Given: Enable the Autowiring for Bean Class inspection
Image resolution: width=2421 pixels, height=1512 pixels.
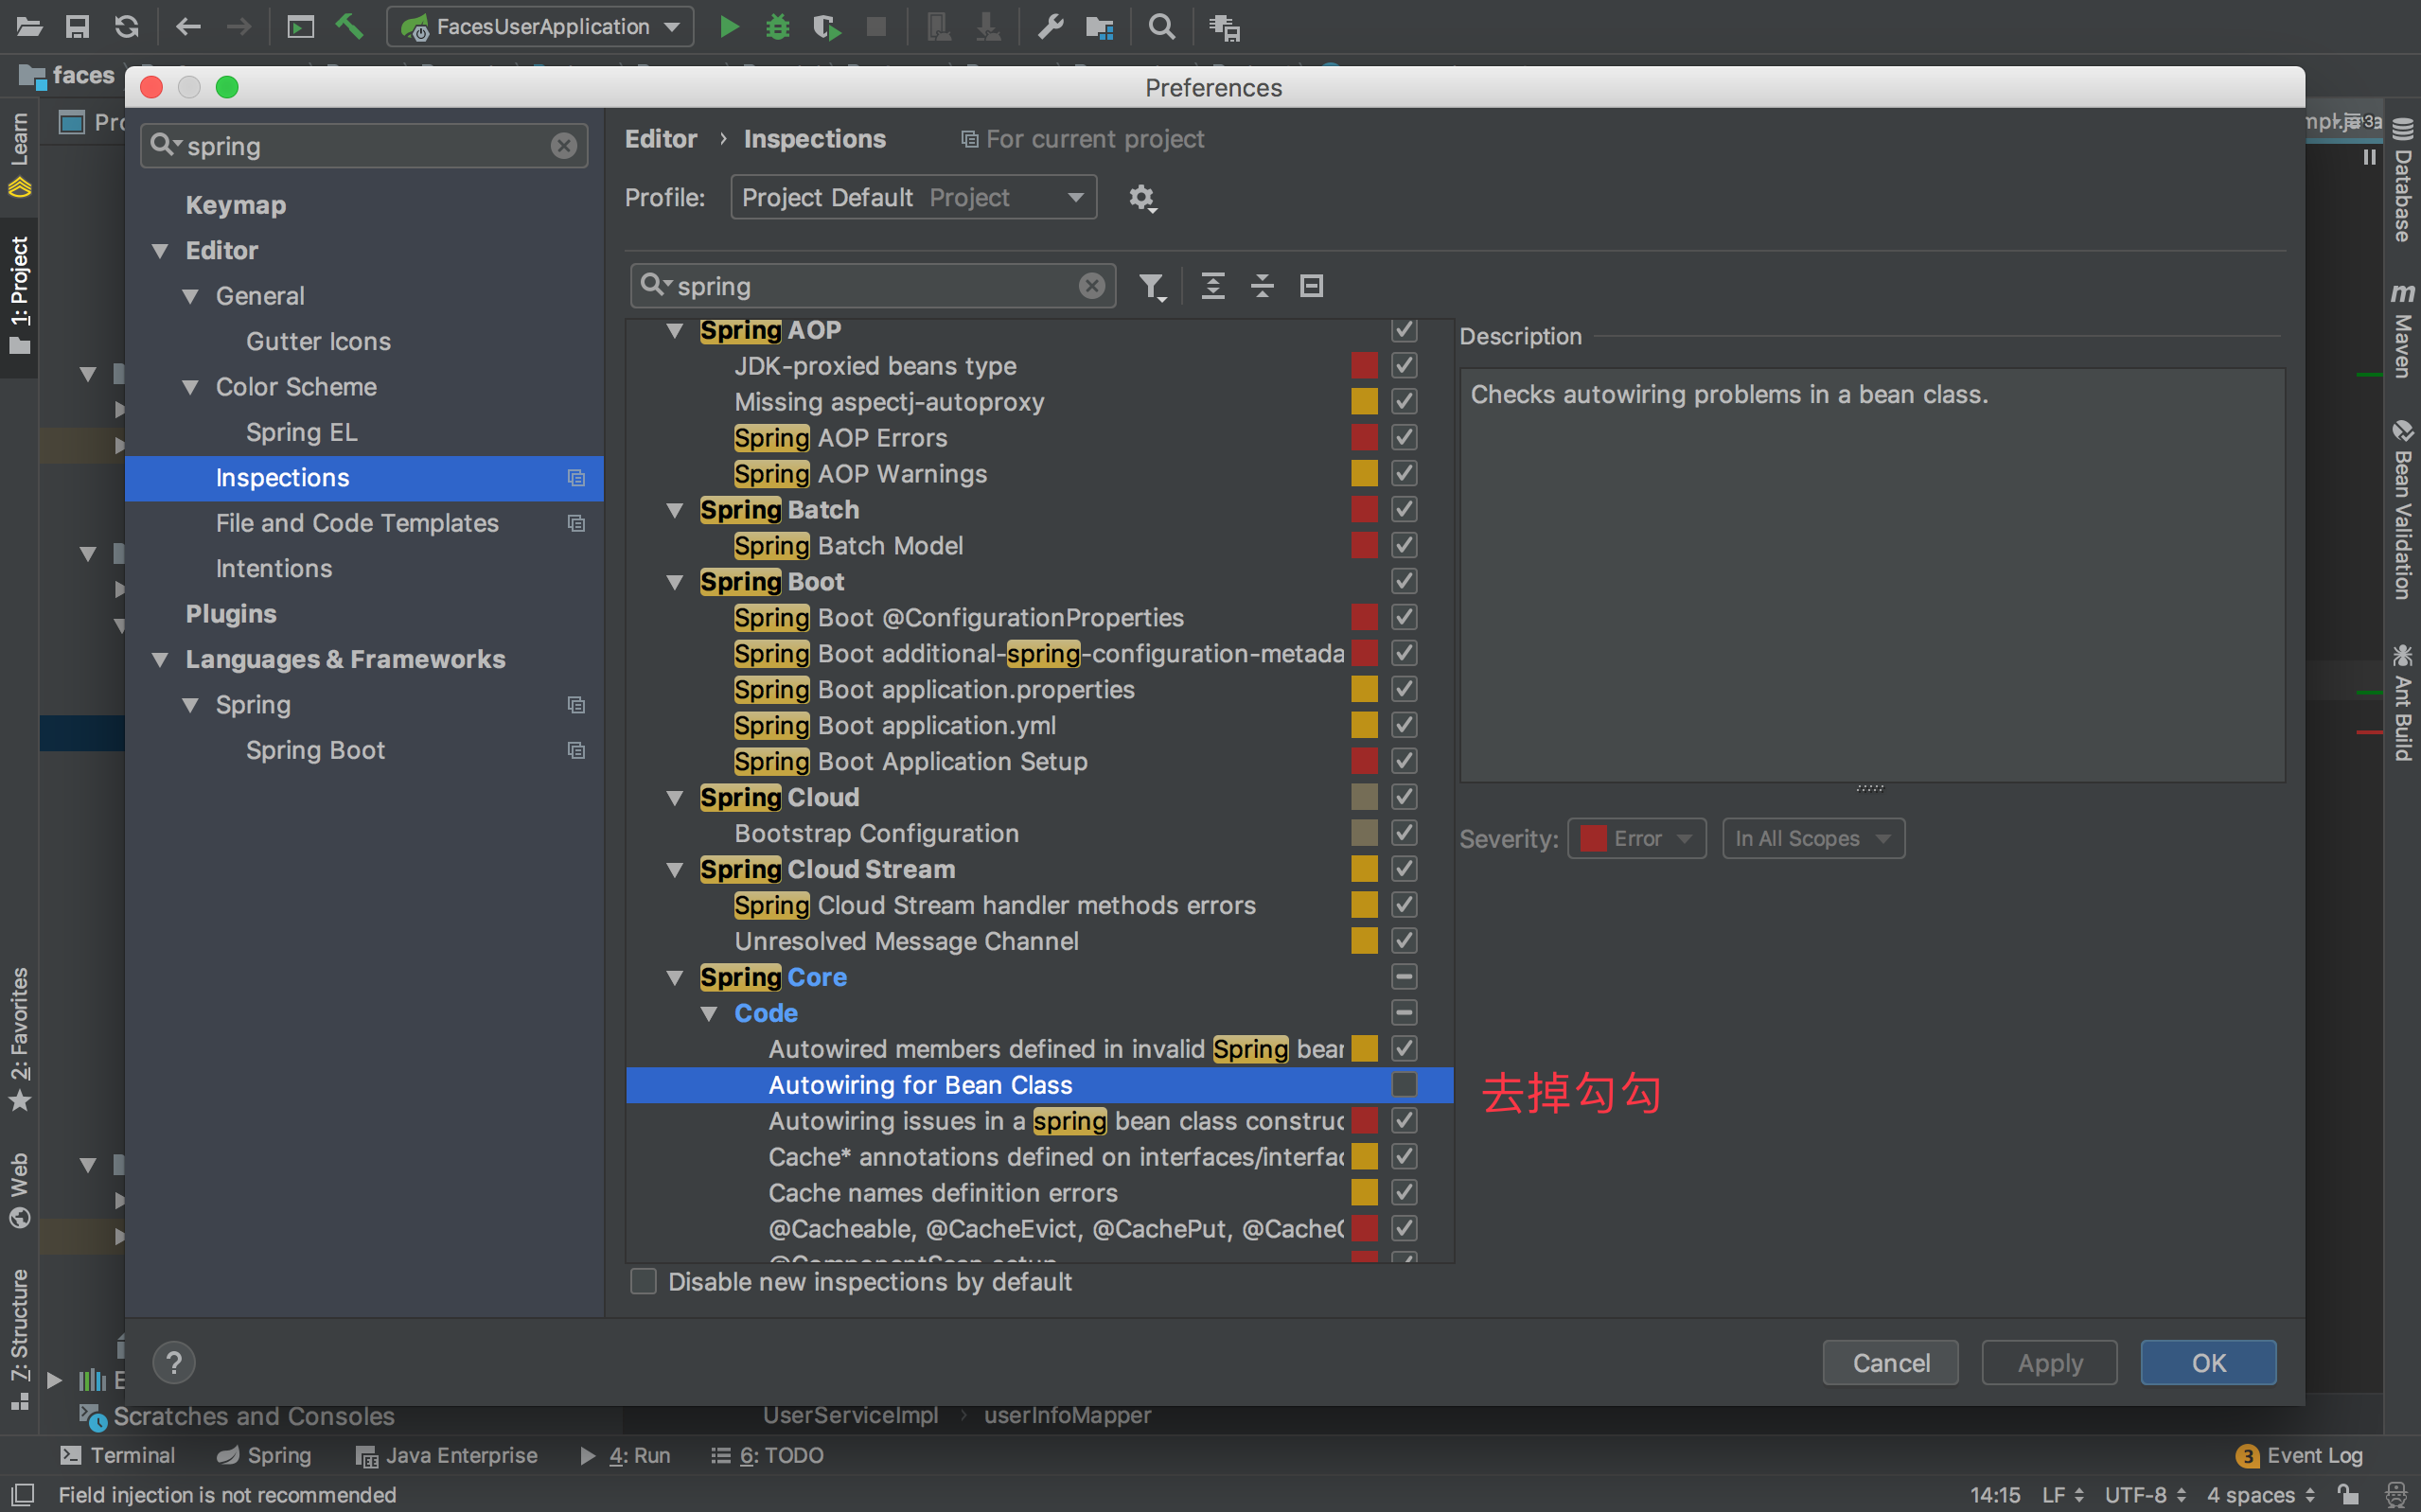Looking at the screenshot, I should pyautogui.click(x=1404, y=1084).
